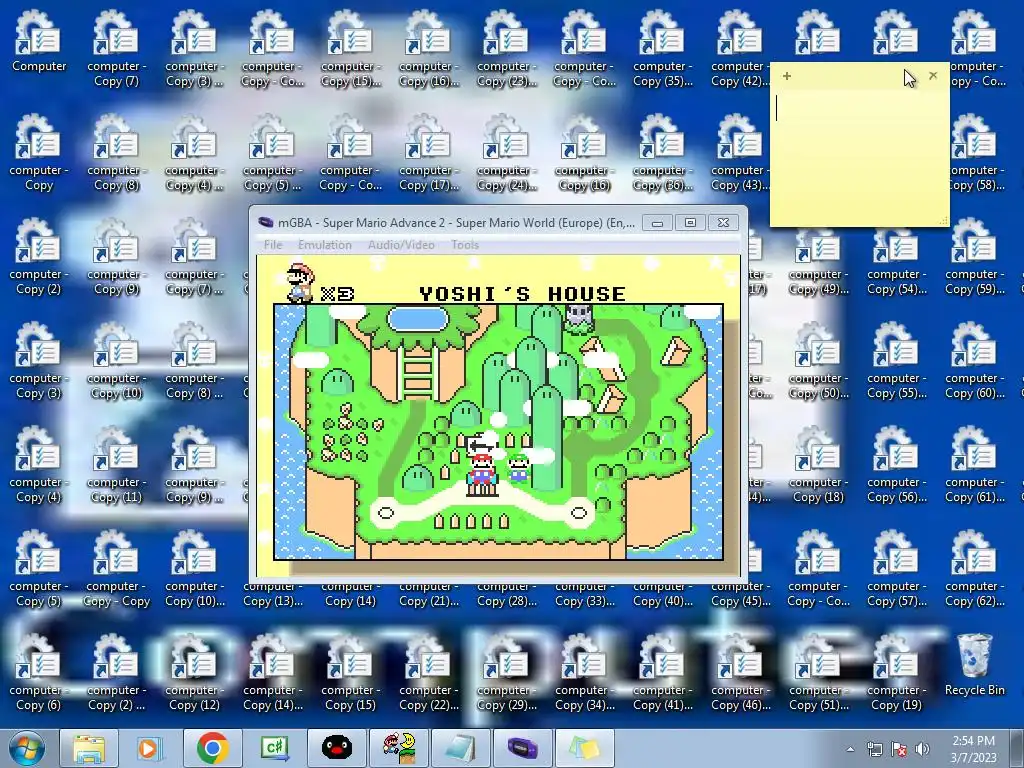Select the computer - Copy (46) shortcut
1024x768 pixels.
(740, 671)
